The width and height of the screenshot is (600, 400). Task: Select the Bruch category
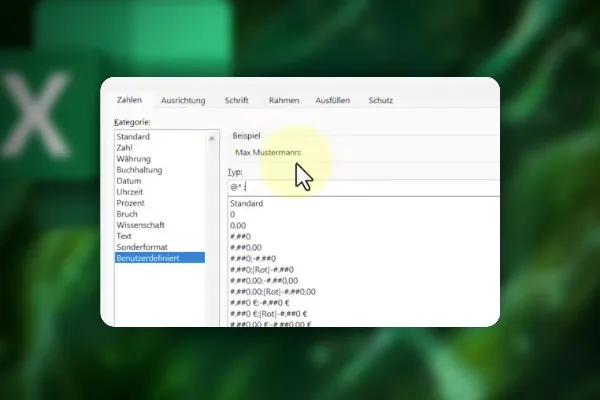(x=160, y=214)
